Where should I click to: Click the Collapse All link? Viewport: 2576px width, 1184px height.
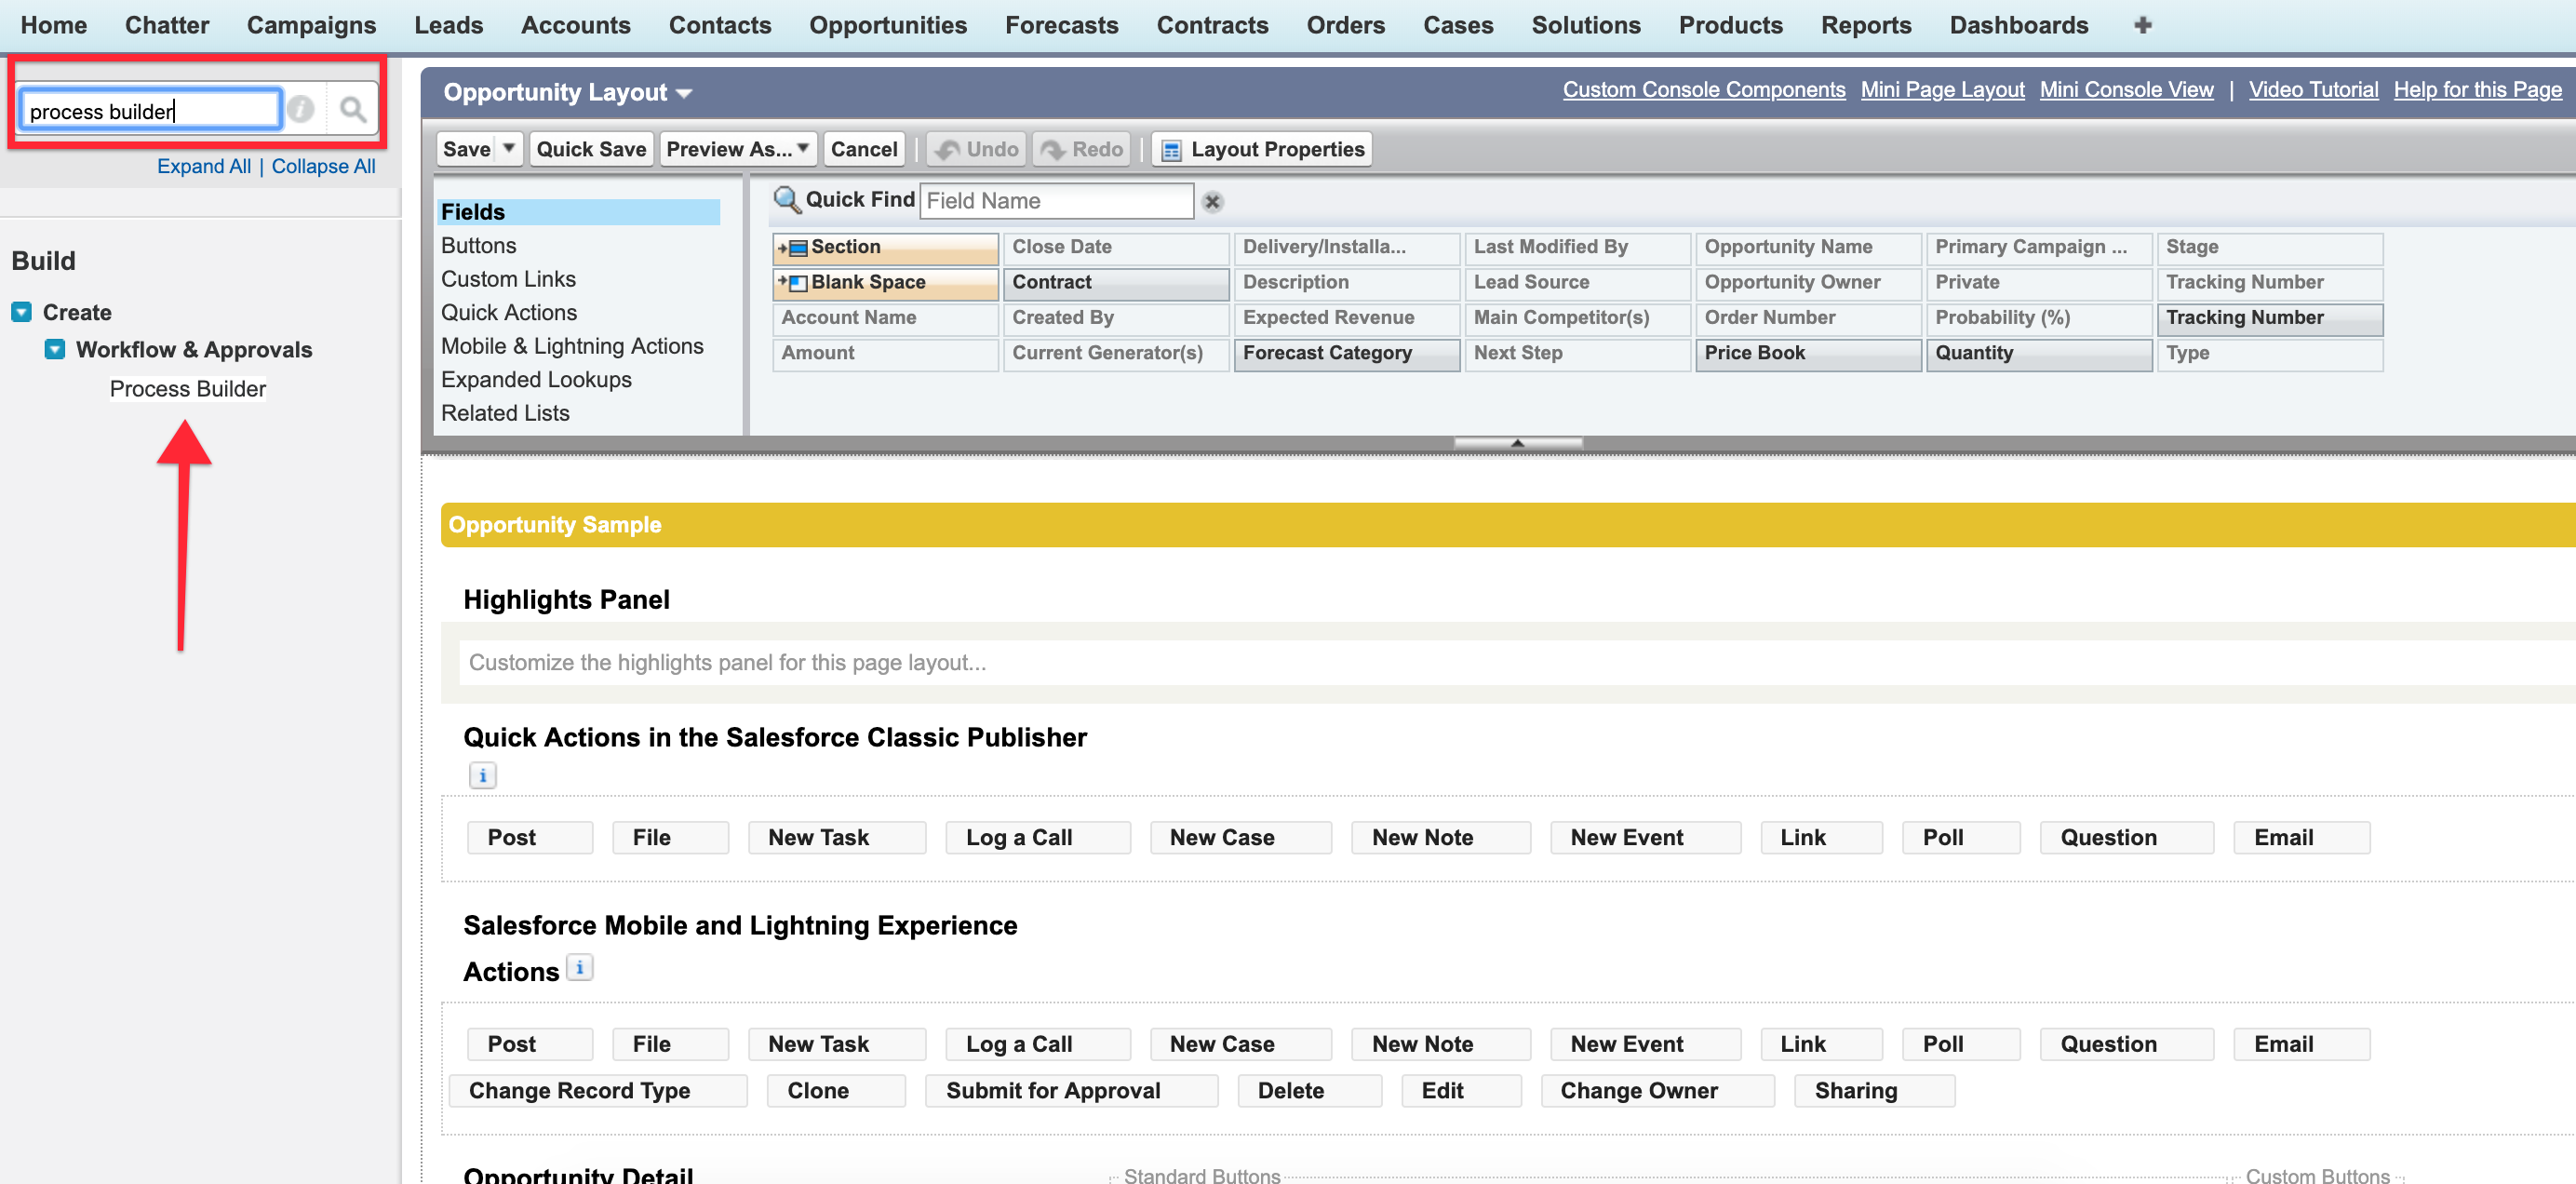tap(323, 166)
